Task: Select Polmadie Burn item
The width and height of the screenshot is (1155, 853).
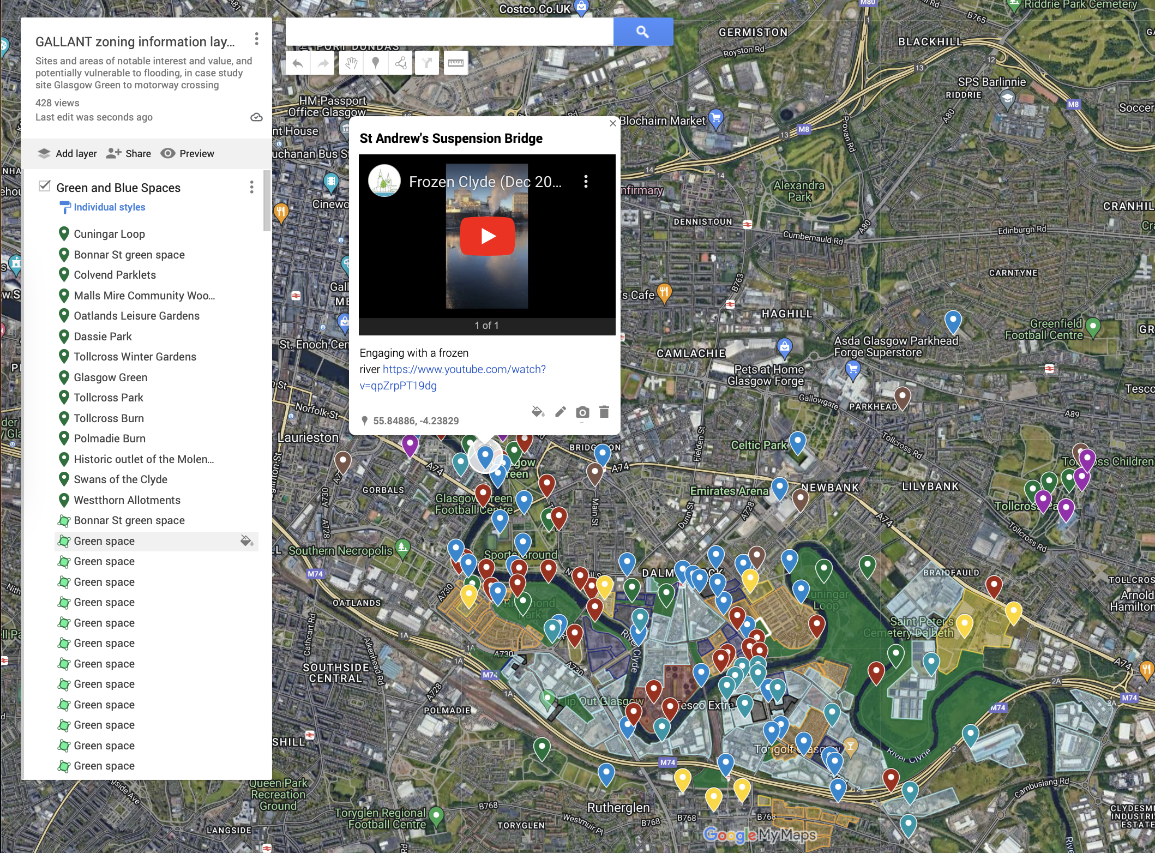Action: (109, 438)
